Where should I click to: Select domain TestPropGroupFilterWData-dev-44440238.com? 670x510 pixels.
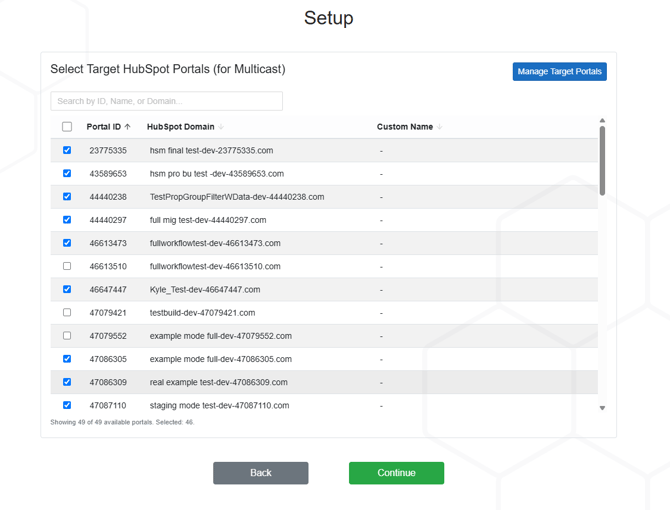tap(237, 197)
